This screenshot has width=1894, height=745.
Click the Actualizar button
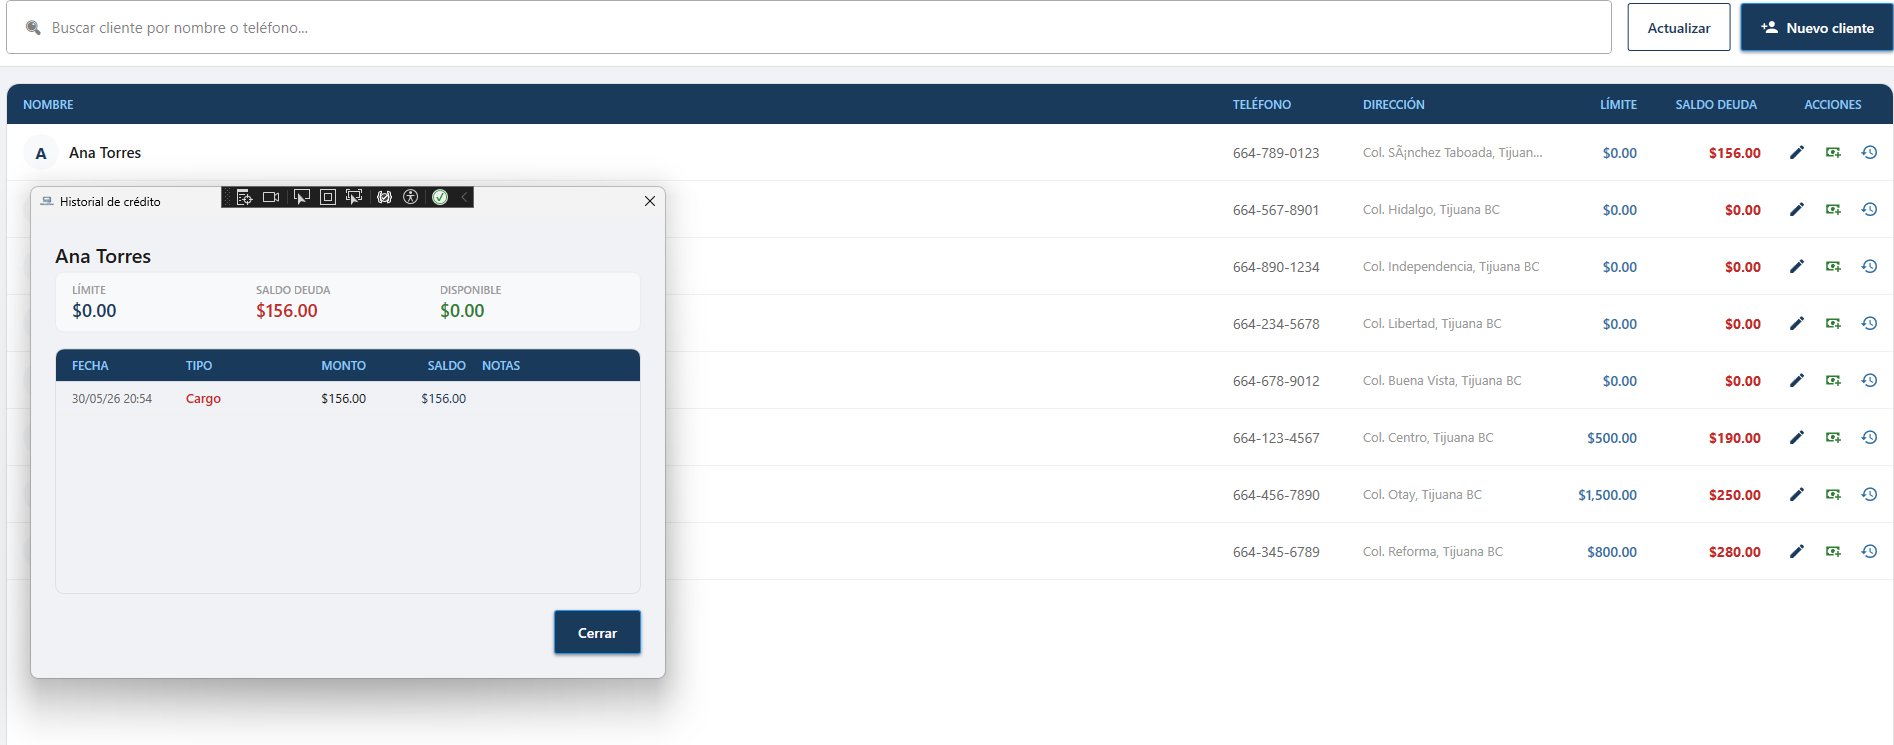pyautogui.click(x=1679, y=28)
